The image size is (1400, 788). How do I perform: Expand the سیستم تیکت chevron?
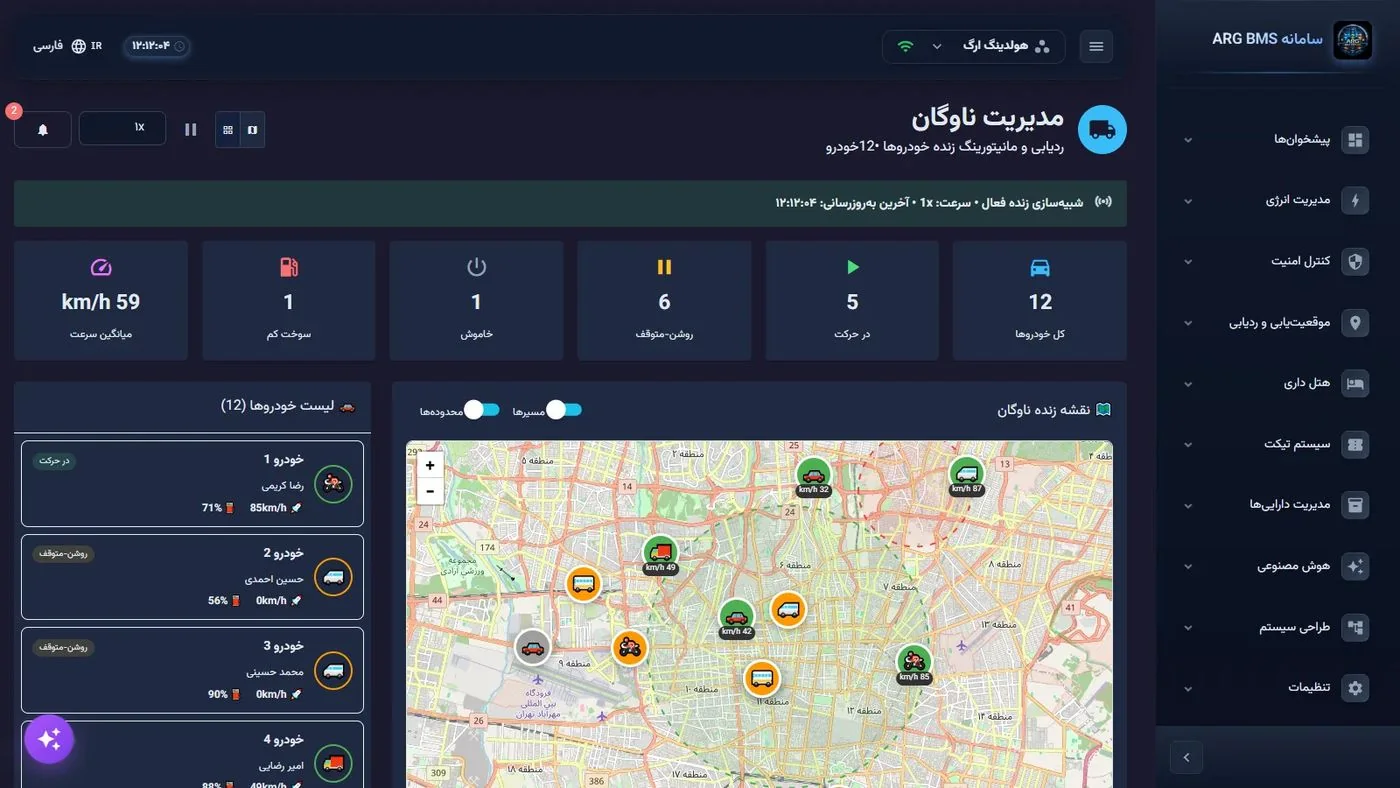[1188, 445]
